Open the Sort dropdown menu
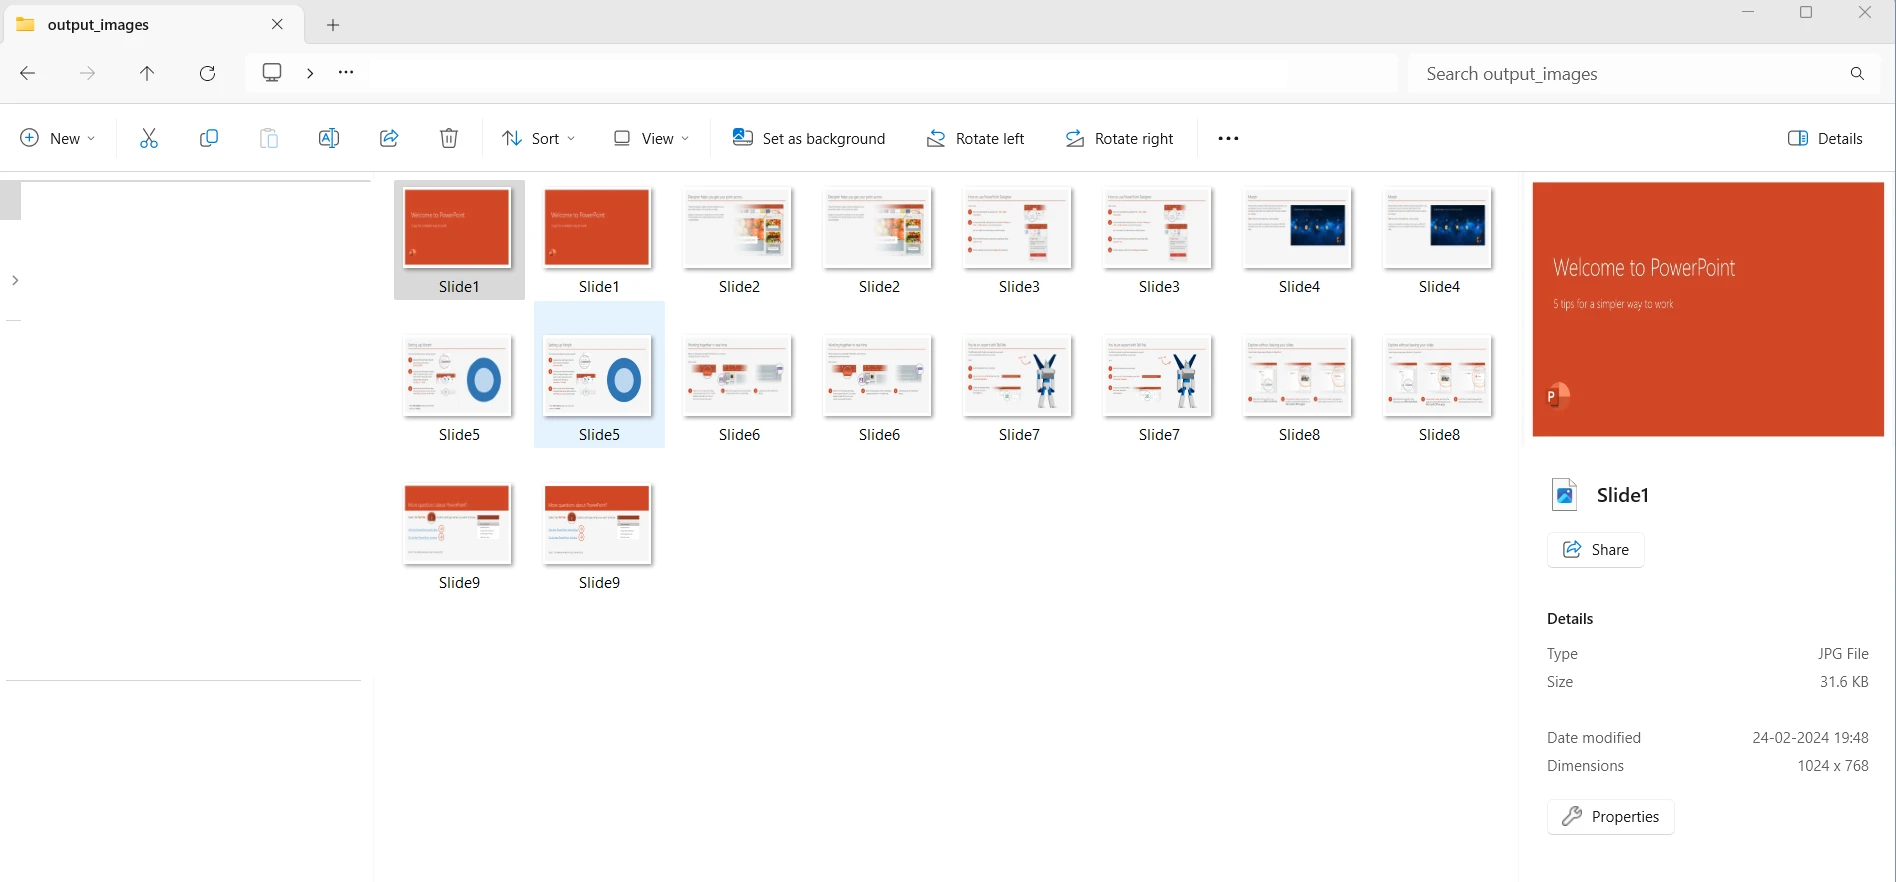Screen dimensions: 1896x882 pos(539,138)
